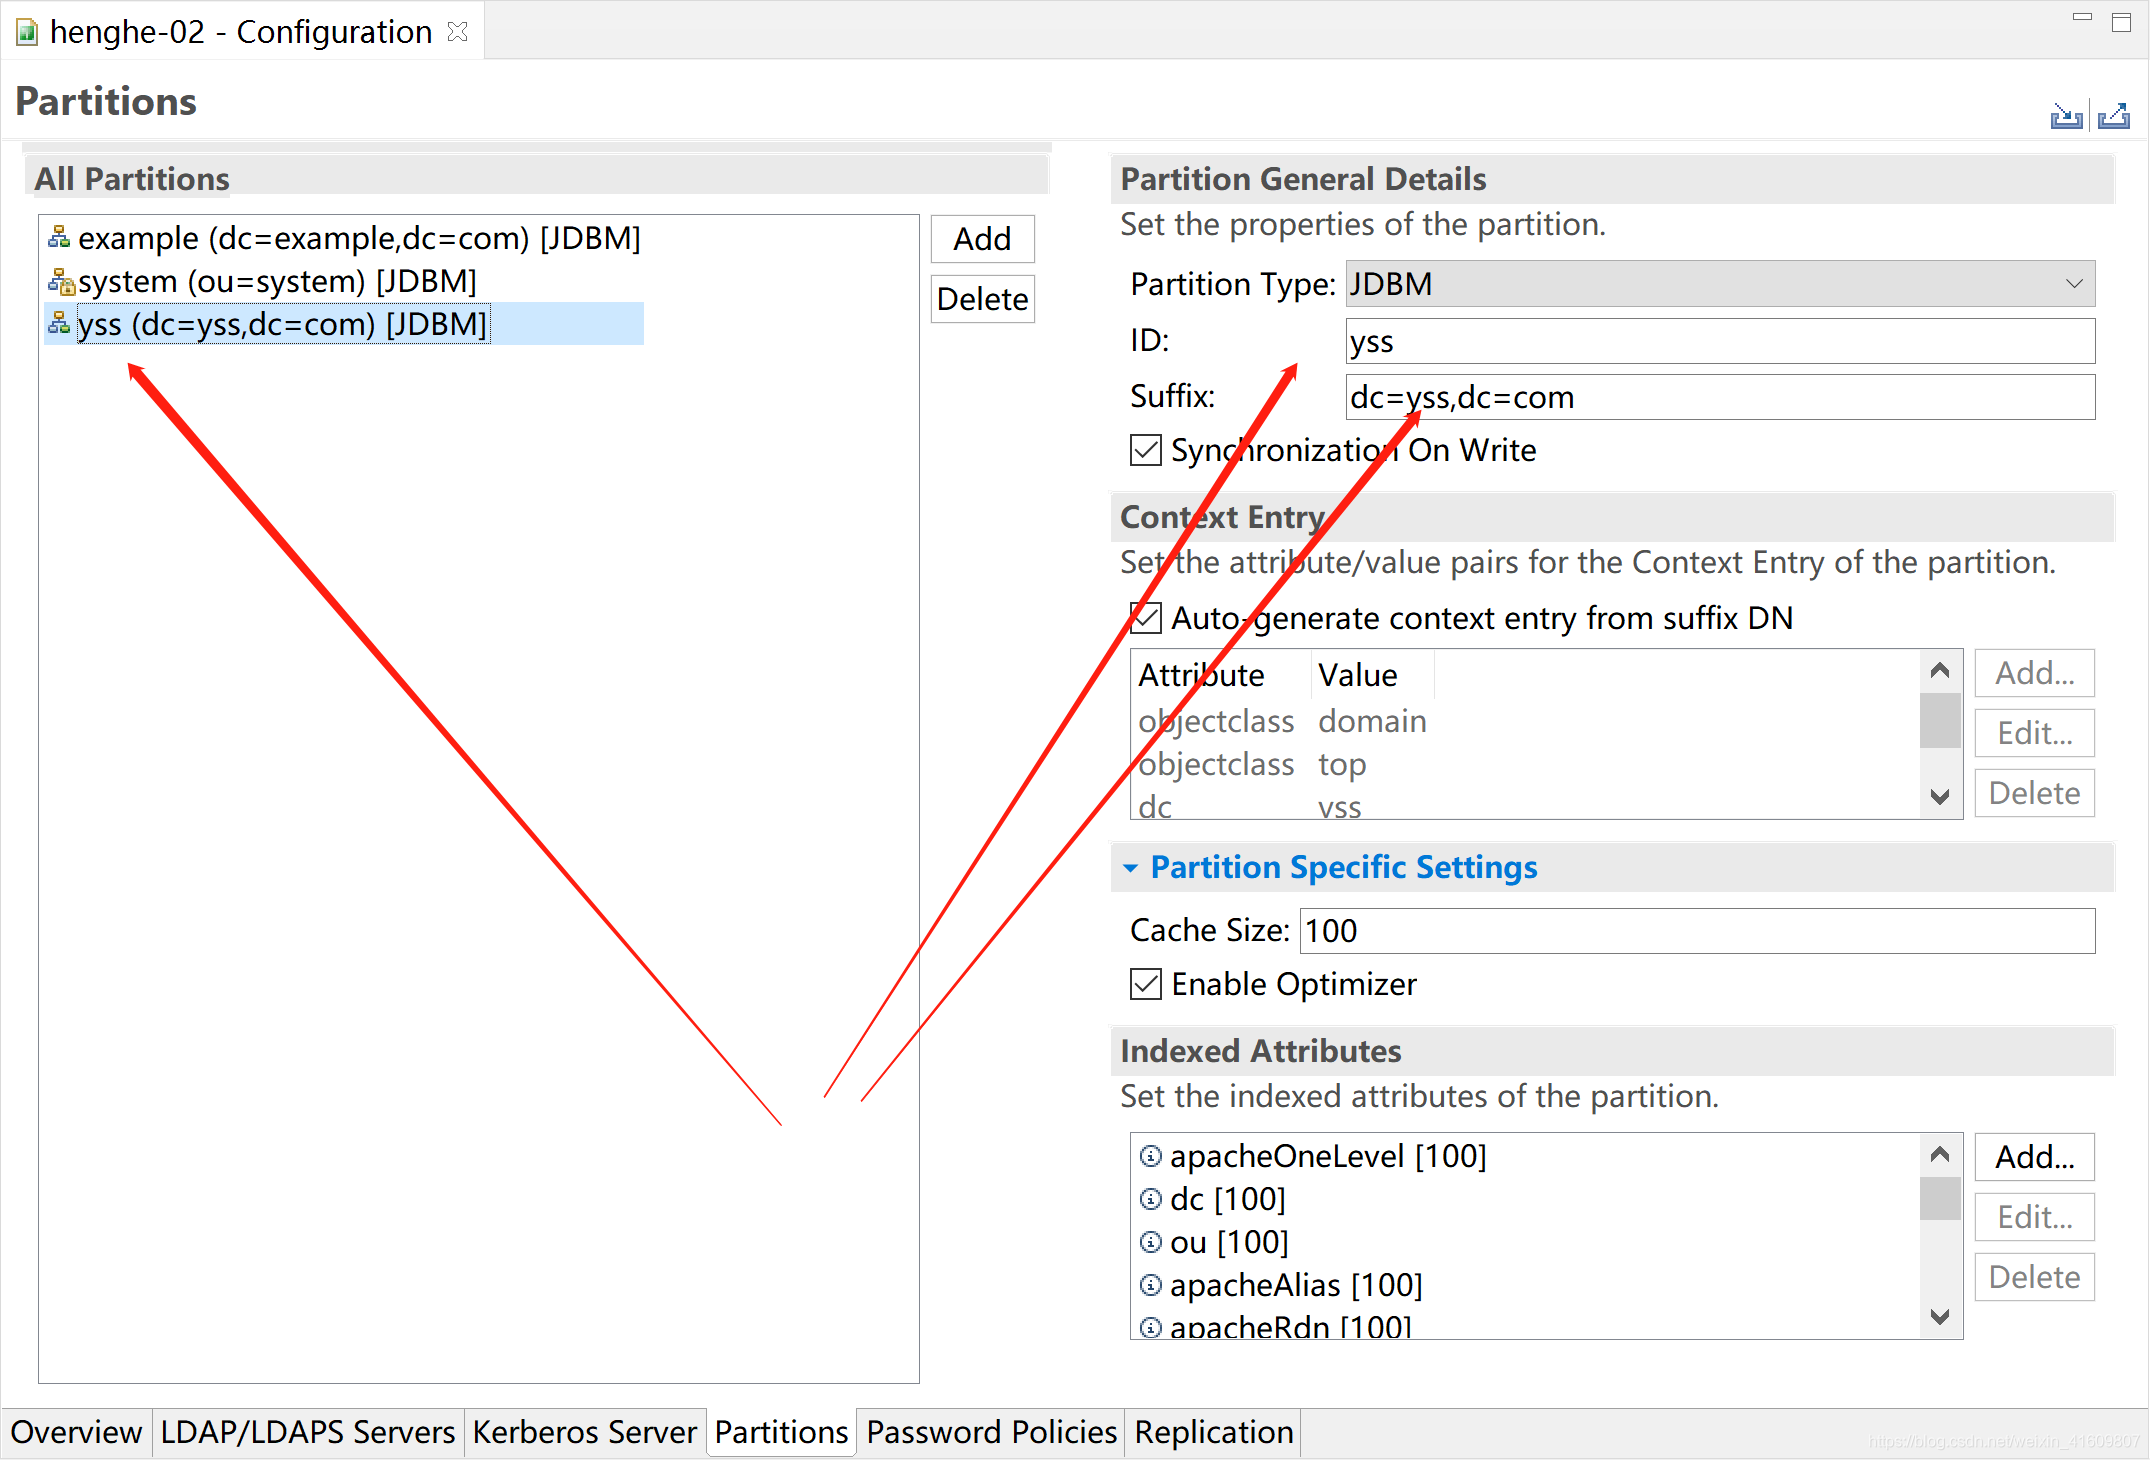Disable the Enable Optimizer checkbox
The image size is (2150, 1460).
coord(1146,984)
